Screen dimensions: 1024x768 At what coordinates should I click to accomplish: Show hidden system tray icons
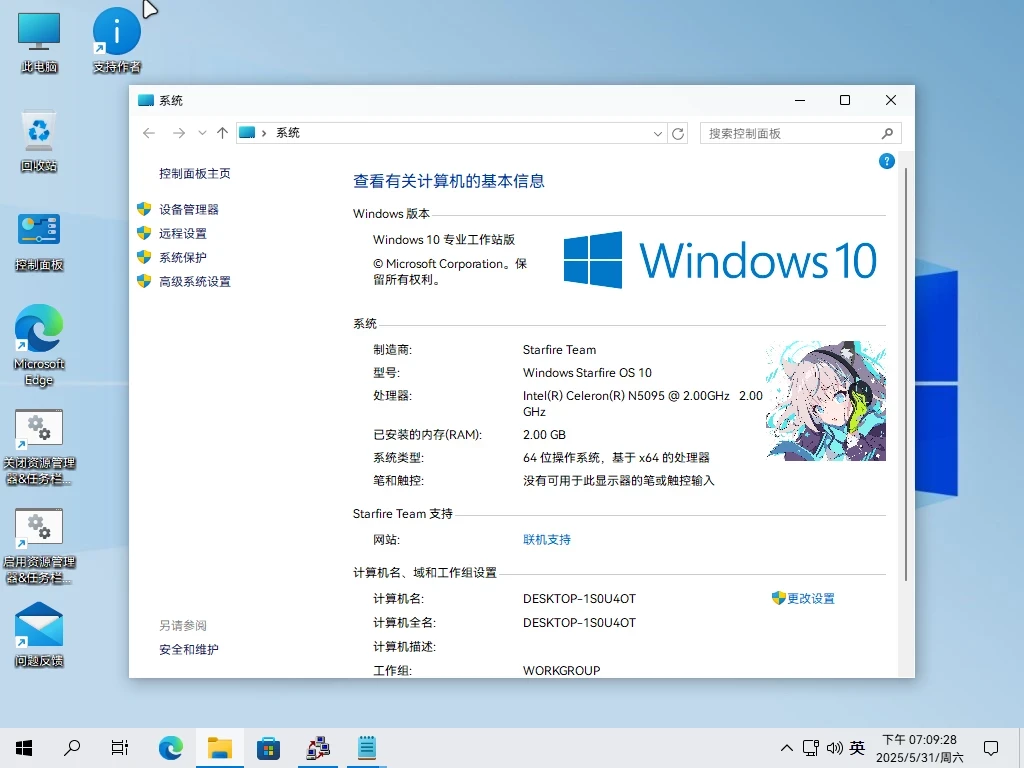pyautogui.click(x=786, y=747)
